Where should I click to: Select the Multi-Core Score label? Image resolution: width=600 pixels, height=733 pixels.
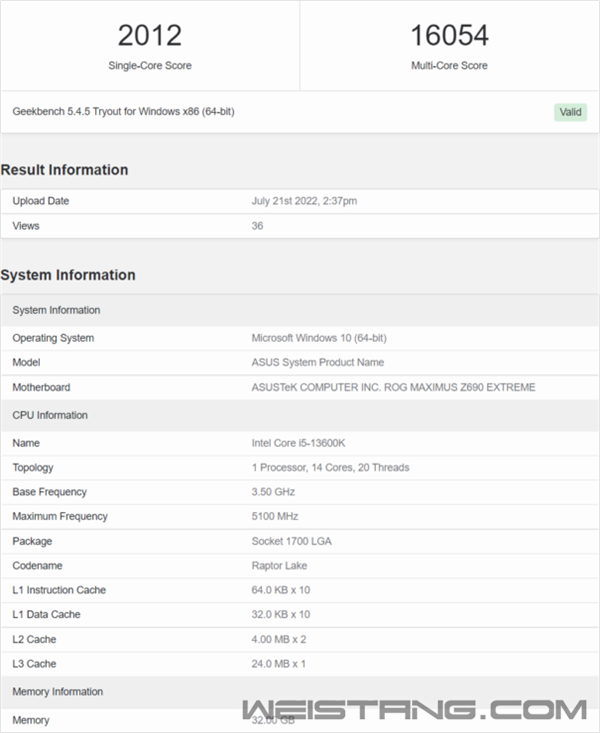449,66
